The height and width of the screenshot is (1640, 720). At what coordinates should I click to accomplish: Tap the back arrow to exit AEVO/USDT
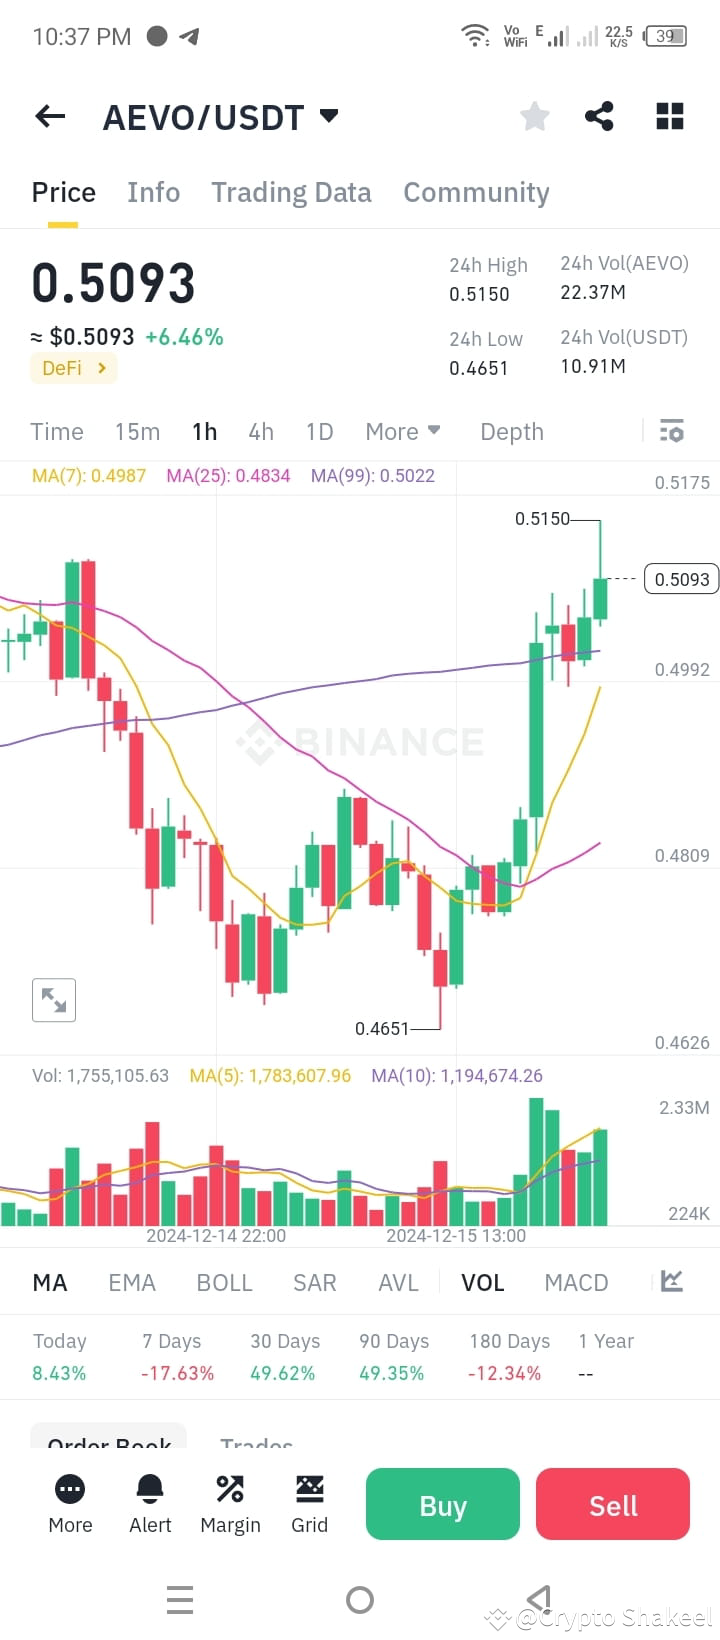click(49, 116)
